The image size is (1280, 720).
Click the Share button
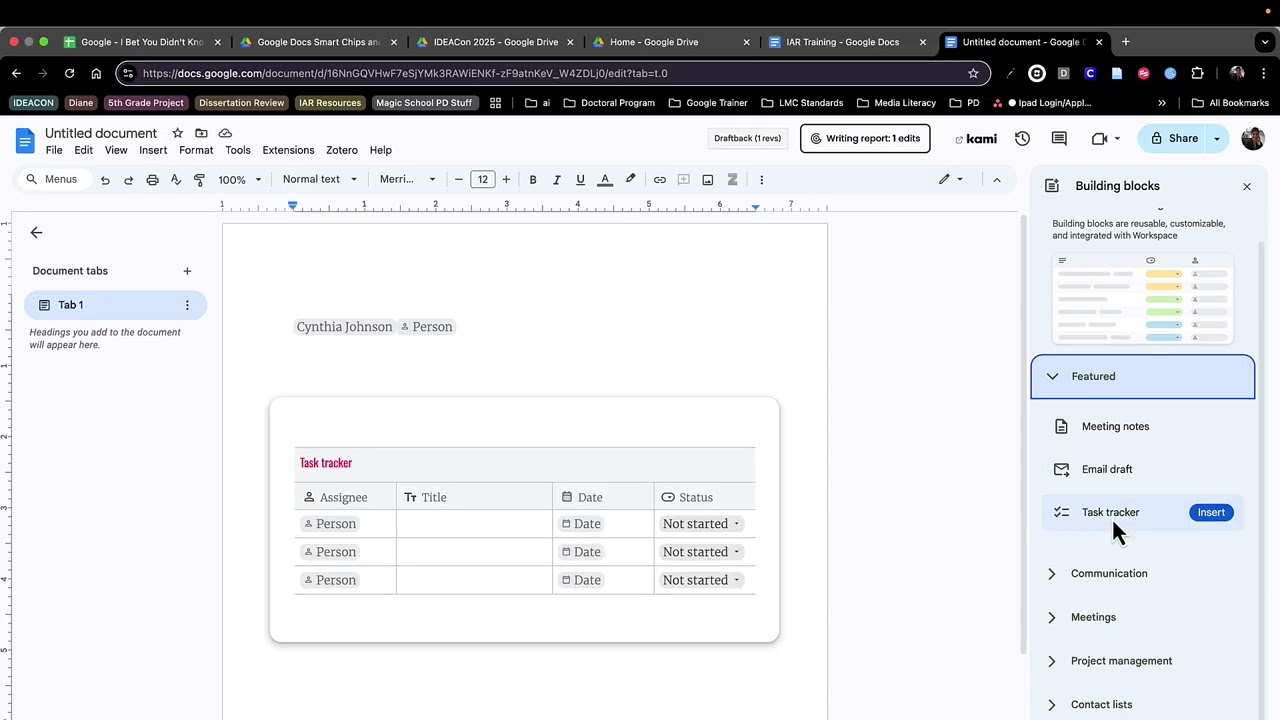[x=1174, y=139]
